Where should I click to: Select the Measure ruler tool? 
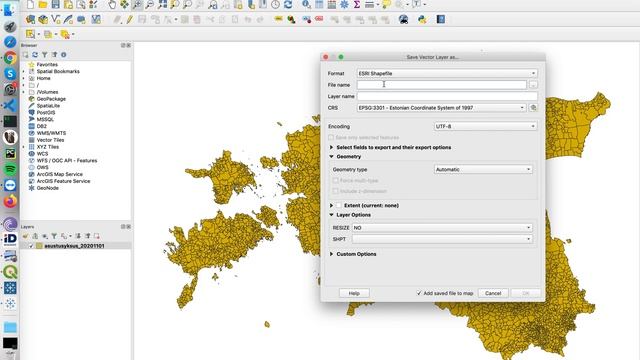[369, 4]
